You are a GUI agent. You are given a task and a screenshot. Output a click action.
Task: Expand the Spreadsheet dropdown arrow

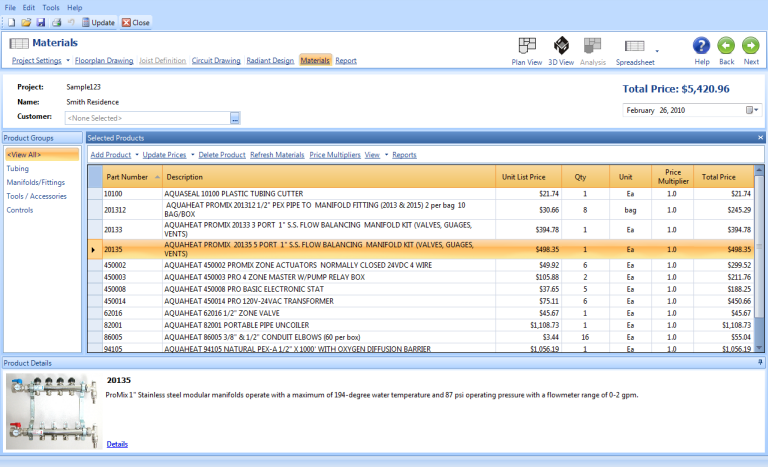point(657,51)
